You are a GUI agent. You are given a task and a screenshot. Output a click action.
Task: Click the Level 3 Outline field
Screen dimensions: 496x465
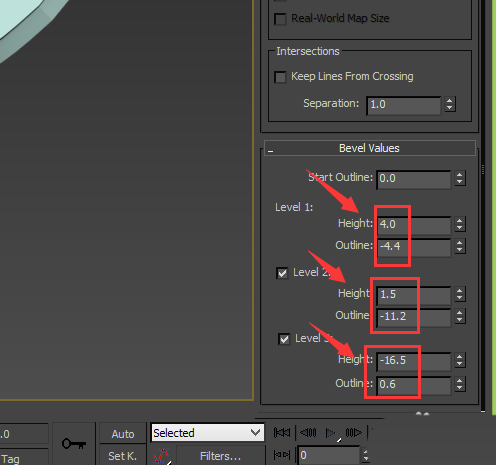(413, 386)
